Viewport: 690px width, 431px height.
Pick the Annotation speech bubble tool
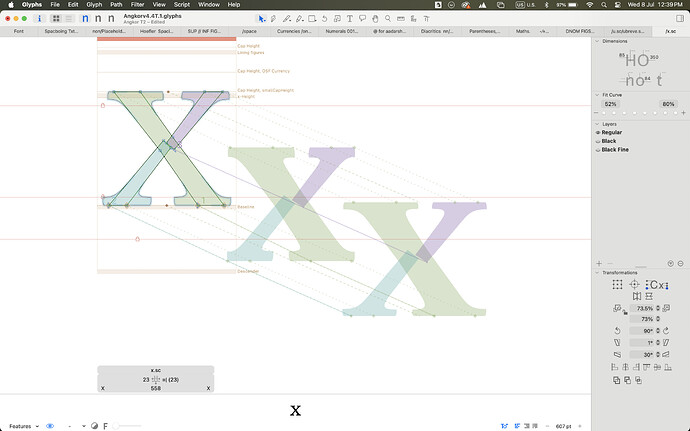(x=362, y=18)
